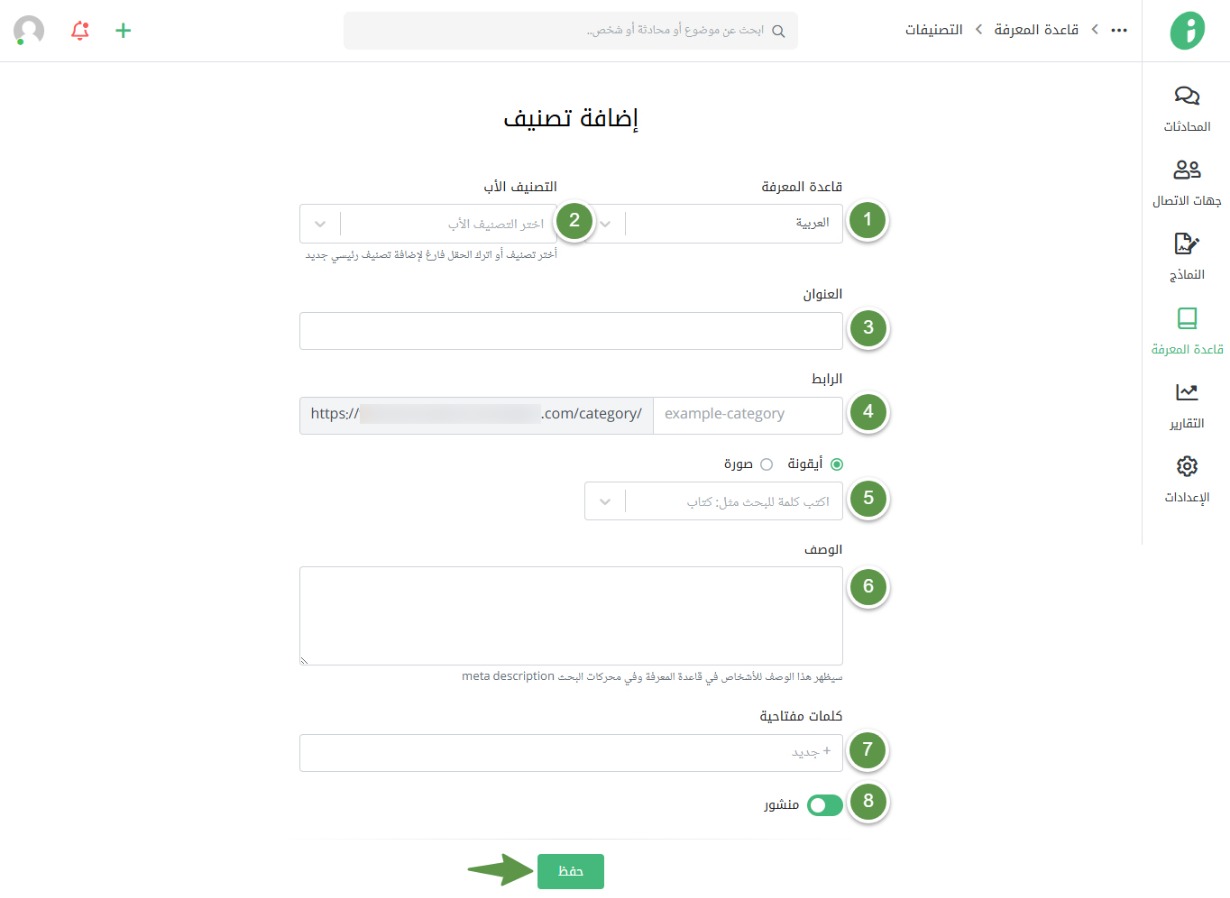Open the Reports (التقارير) chart icon
This screenshot has height=898, width=1230.
[x=1186, y=393]
